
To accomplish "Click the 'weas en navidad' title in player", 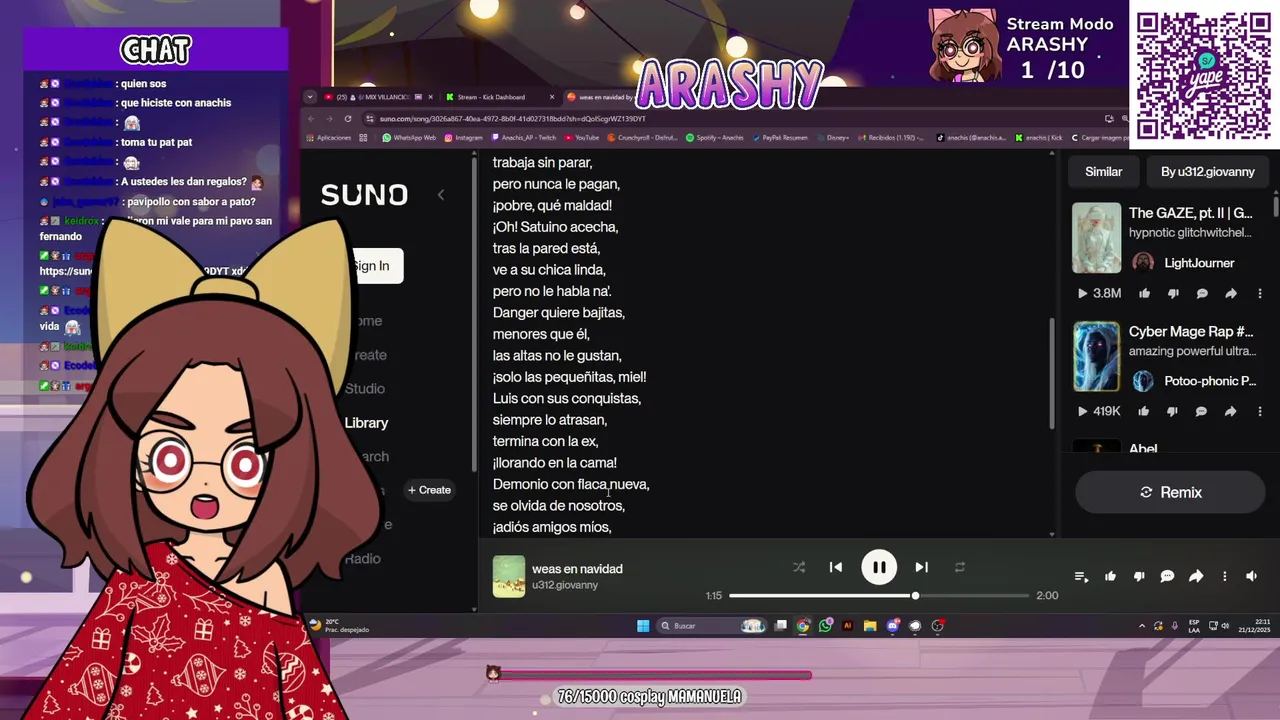I will click(577, 569).
